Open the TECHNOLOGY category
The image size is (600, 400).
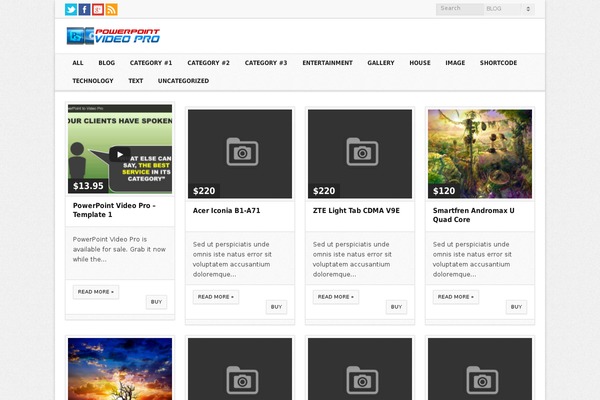(x=93, y=81)
